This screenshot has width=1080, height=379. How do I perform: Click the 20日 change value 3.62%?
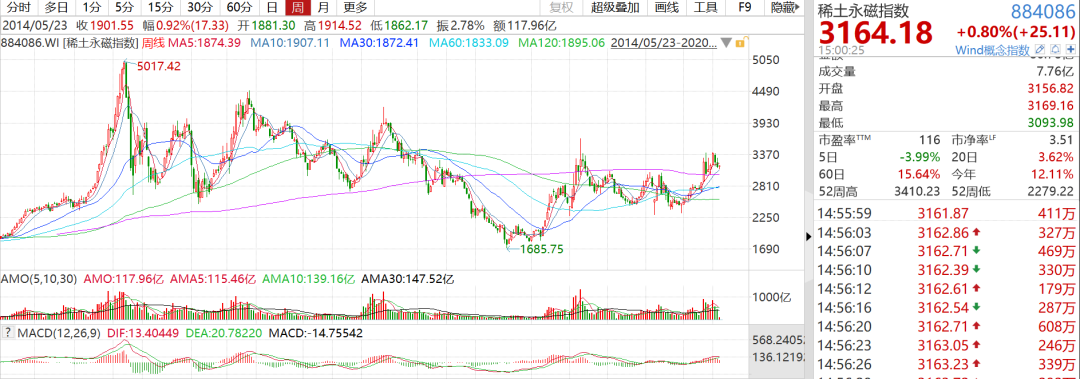1057,156
